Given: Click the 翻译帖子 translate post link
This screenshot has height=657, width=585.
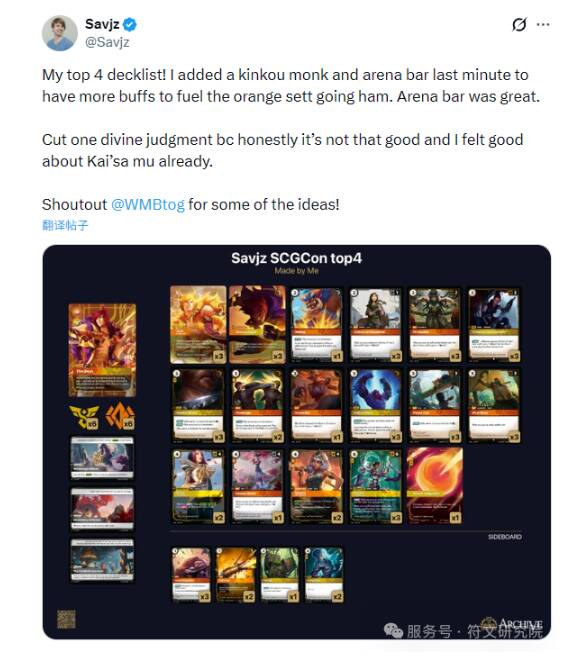Looking at the screenshot, I should click(x=65, y=225).
